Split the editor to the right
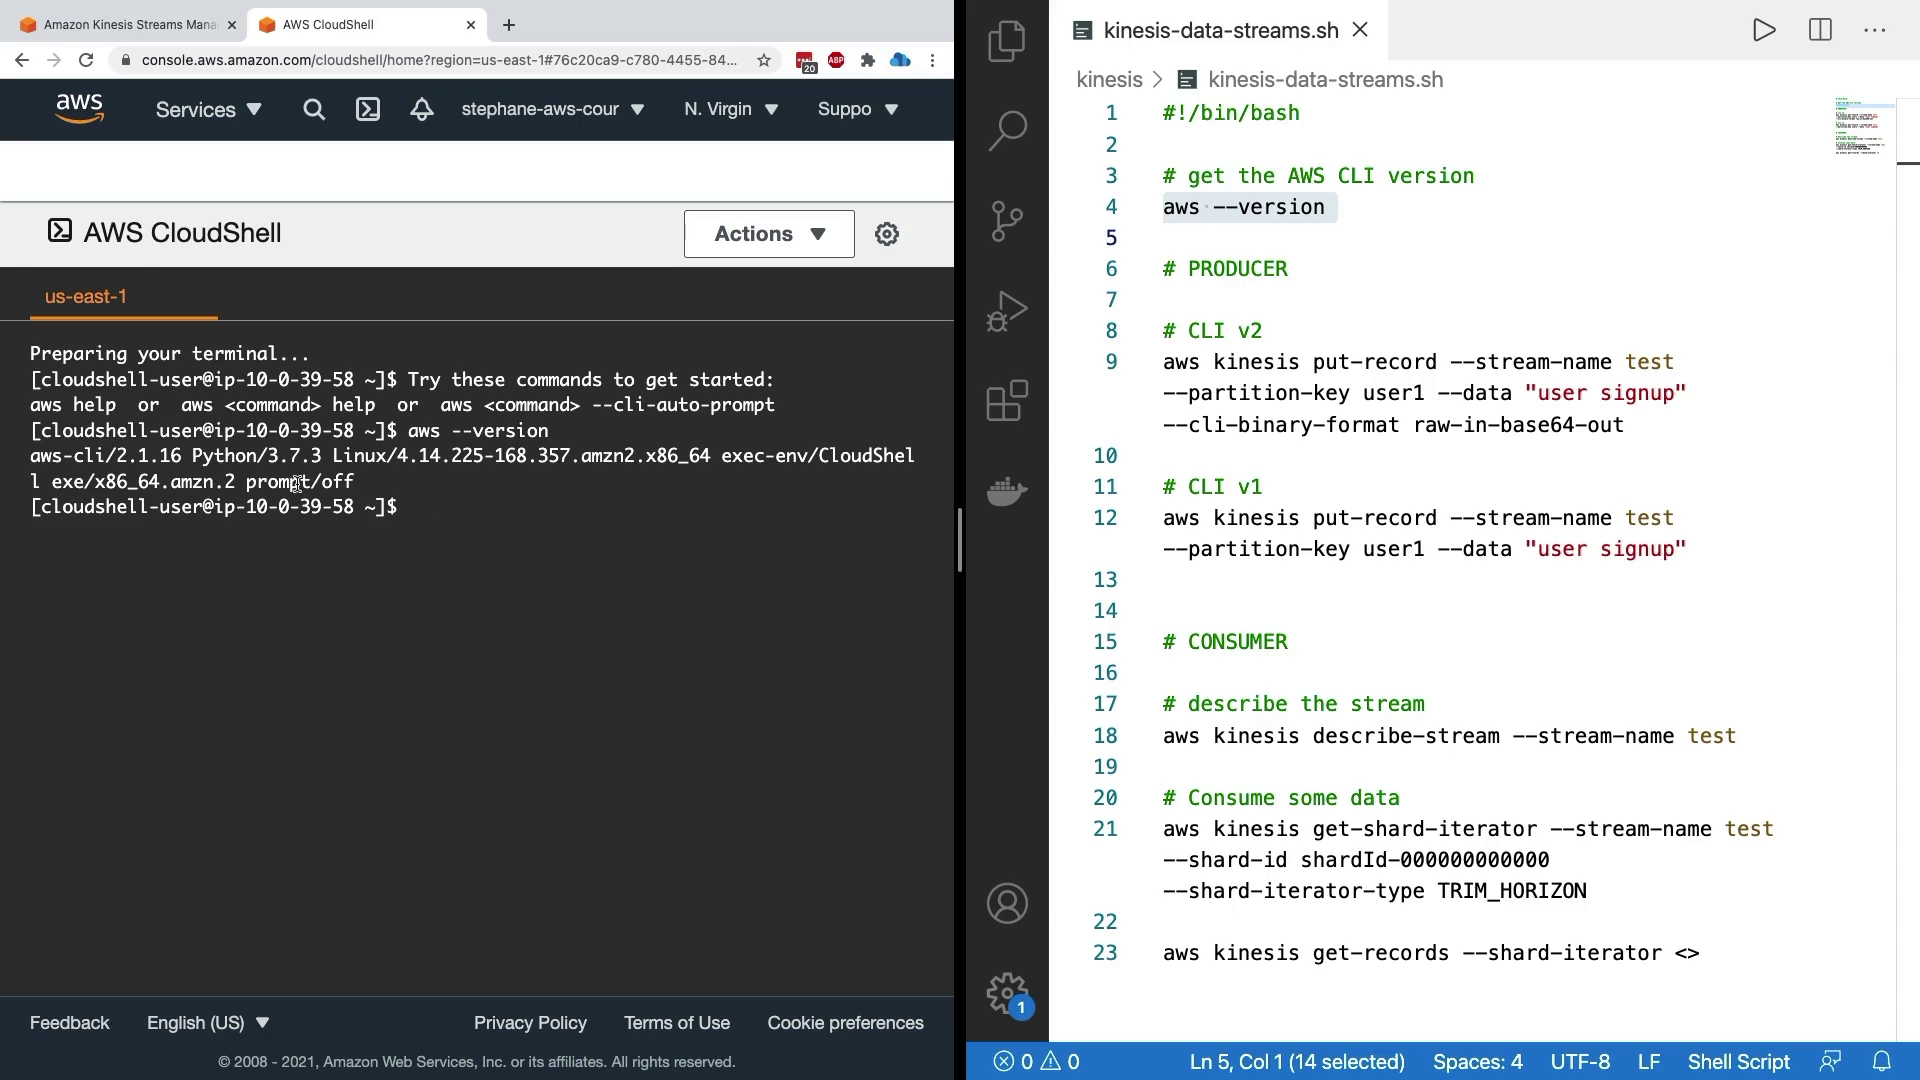 click(x=1820, y=30)
